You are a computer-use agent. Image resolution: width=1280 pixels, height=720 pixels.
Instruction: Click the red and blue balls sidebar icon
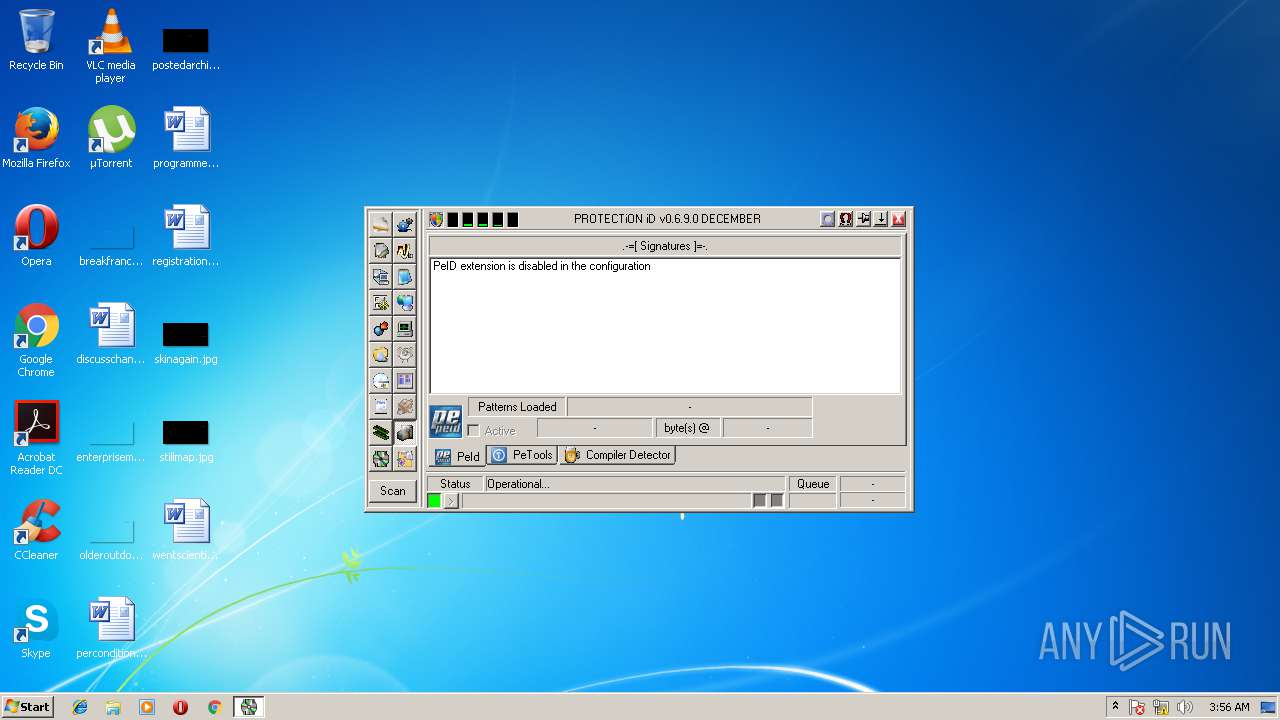pyautogui.click(x=380, y=328)
